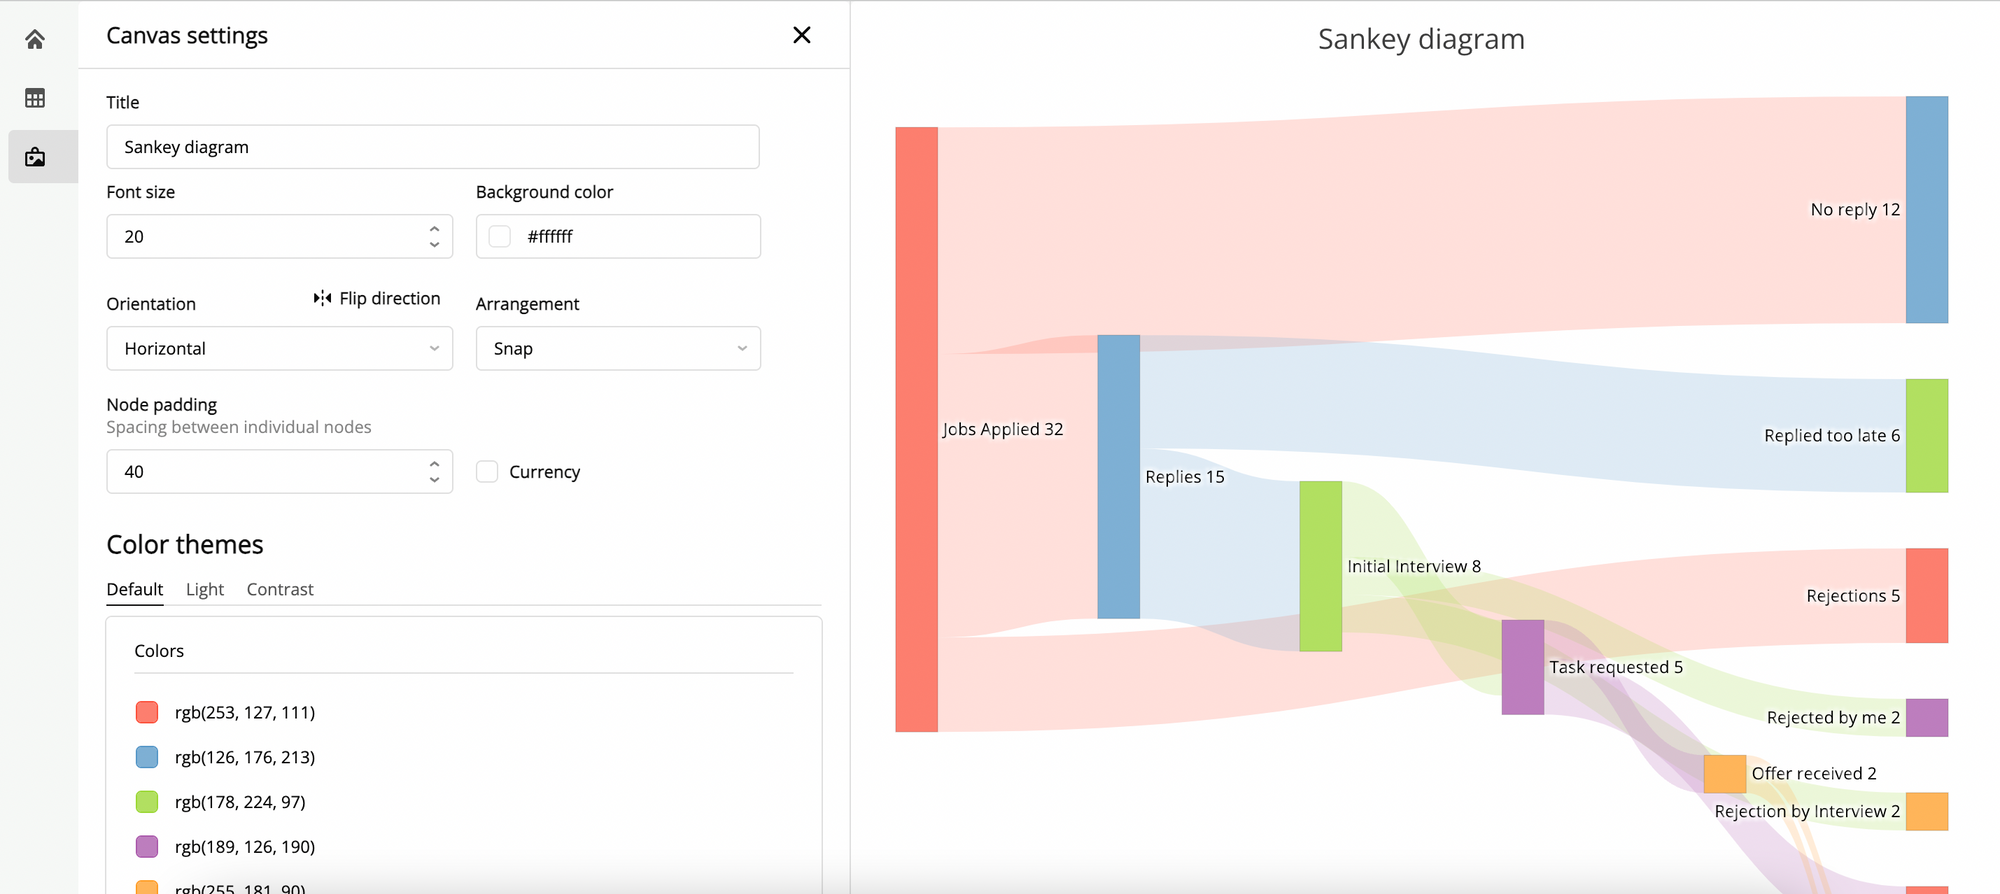Open the Arrangement Snap dropdown
2000x894 pixels.
click(x=618, y=349)
